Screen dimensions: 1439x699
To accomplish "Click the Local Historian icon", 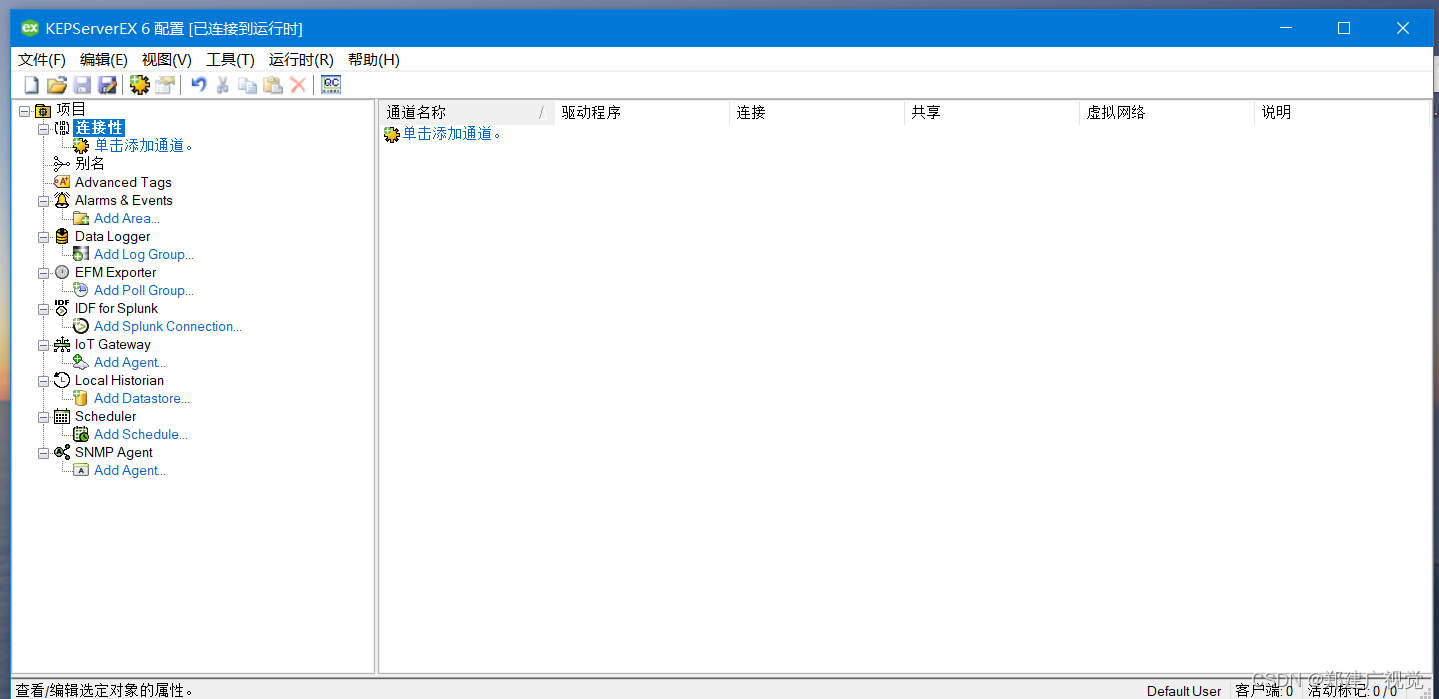I will (62, 380).
